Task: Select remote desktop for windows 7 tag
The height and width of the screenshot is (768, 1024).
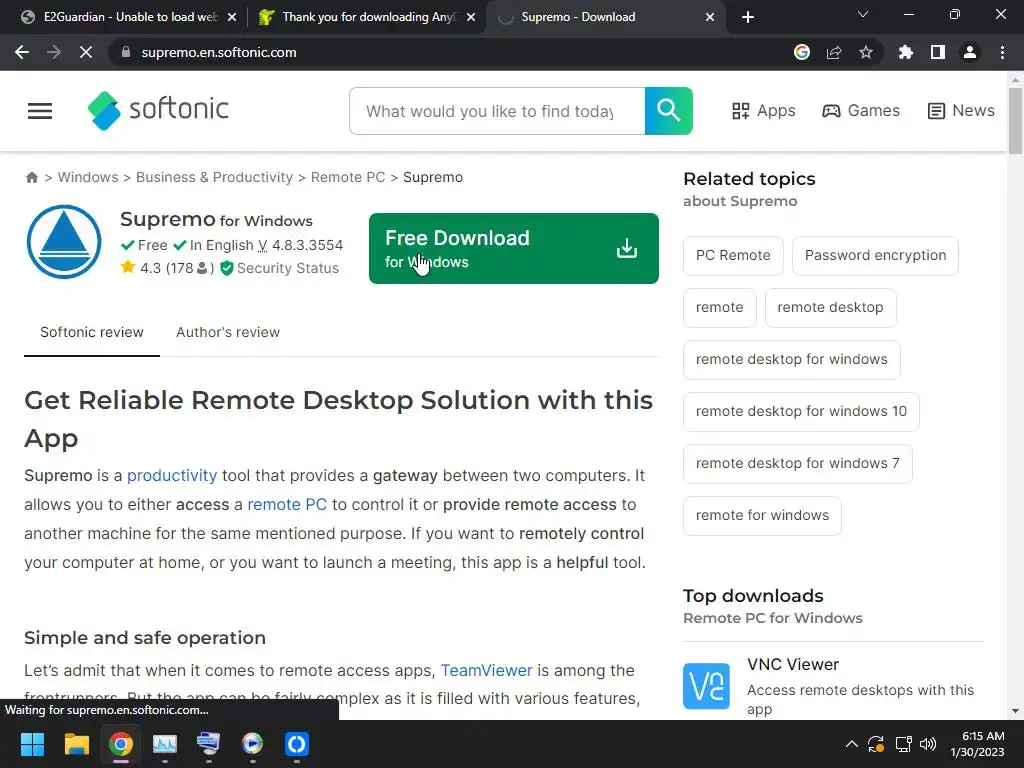Action: click(797, 464)
